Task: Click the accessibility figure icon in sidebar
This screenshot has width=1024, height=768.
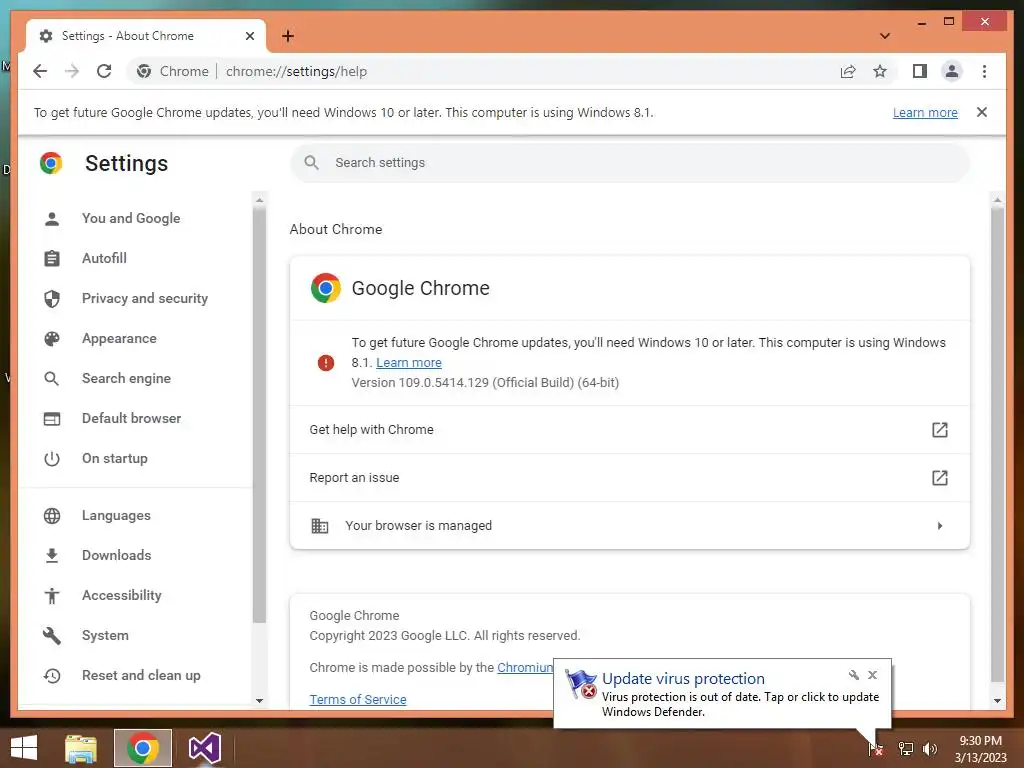Action: point(52,596)
